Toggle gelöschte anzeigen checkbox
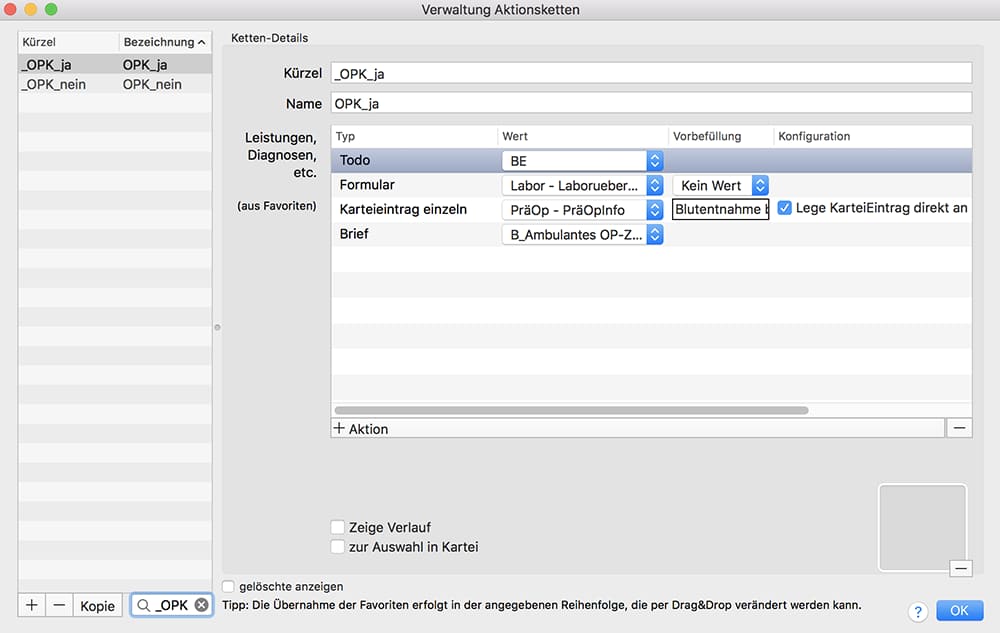The image size is (1000, 633). 228,586
